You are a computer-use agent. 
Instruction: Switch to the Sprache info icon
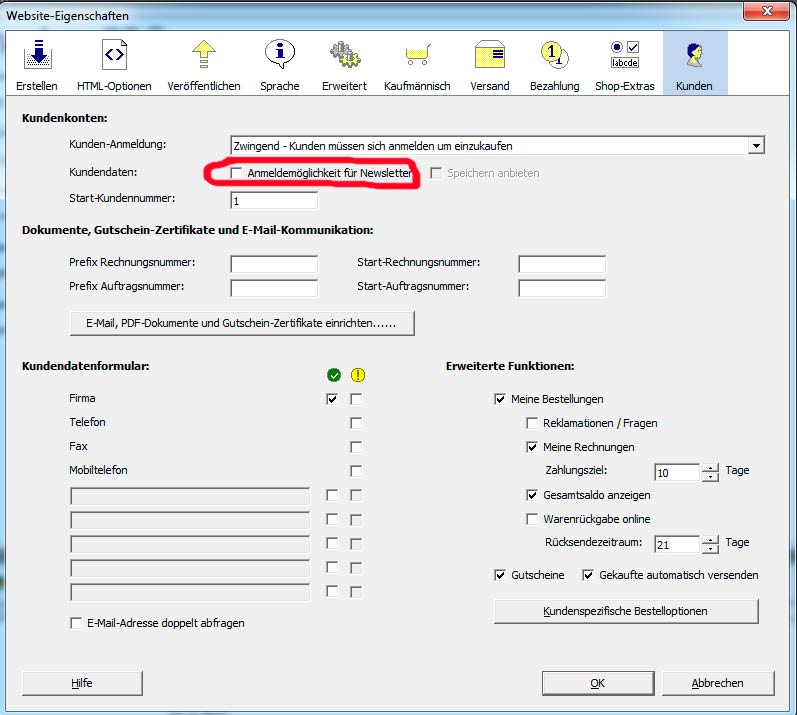[279, 55]
